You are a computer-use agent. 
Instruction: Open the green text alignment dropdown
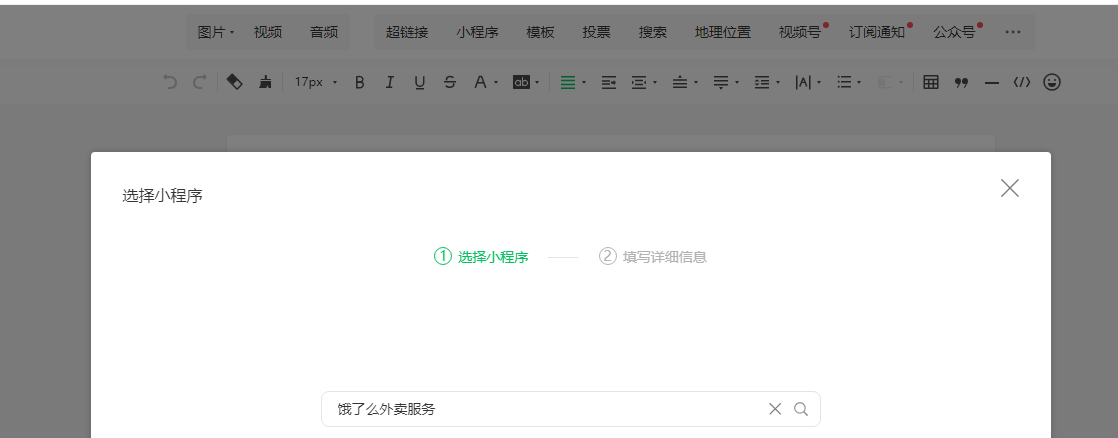coord(573,82)
